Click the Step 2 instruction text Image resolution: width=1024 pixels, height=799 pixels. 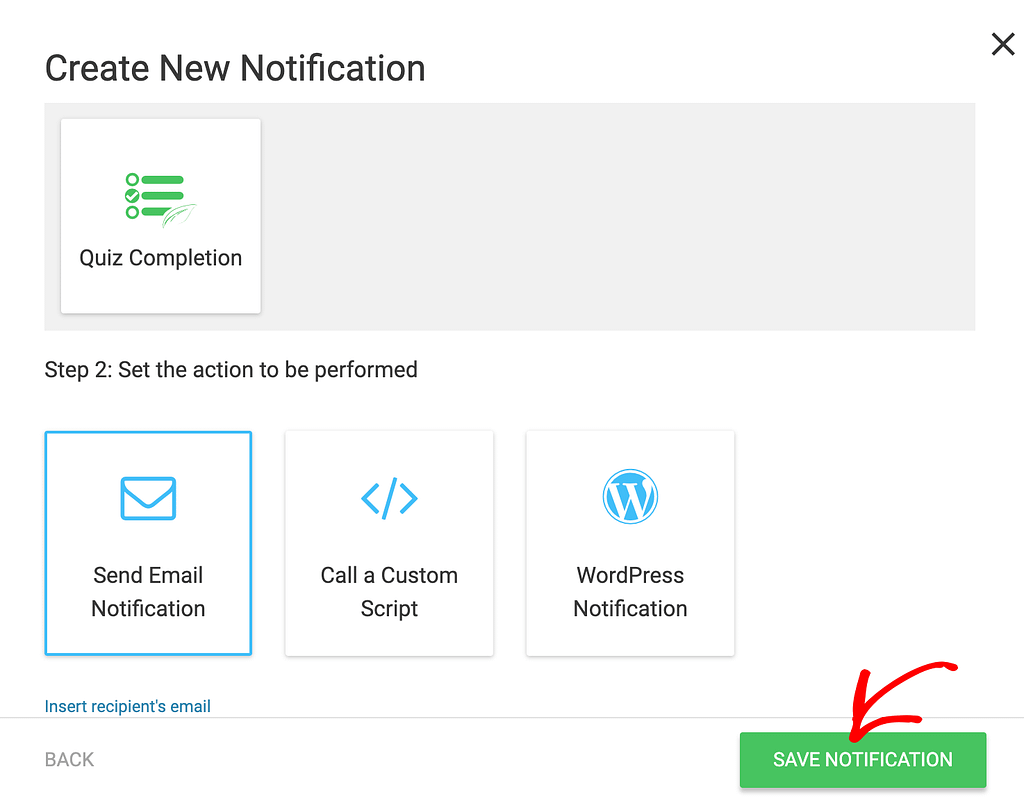coord(231,370)
